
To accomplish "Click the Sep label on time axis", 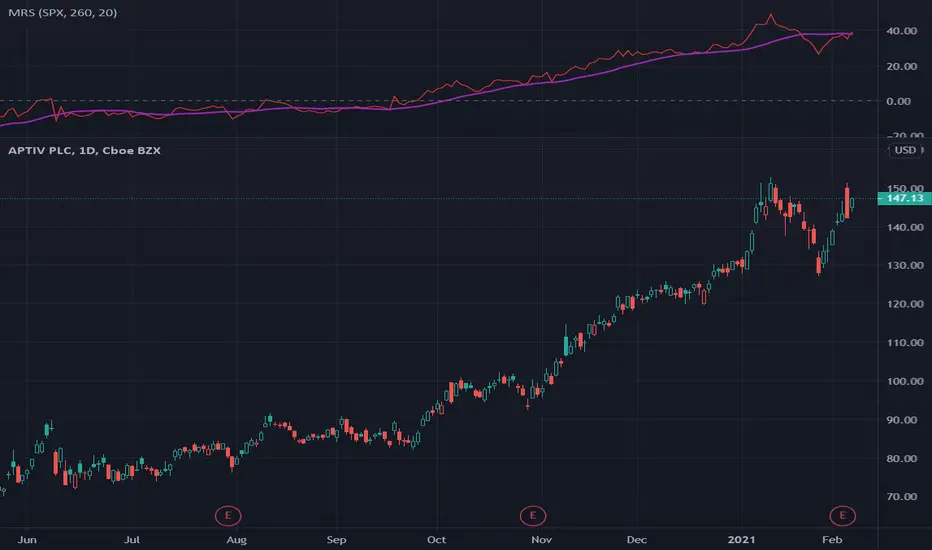I will [x=336, y=540].
